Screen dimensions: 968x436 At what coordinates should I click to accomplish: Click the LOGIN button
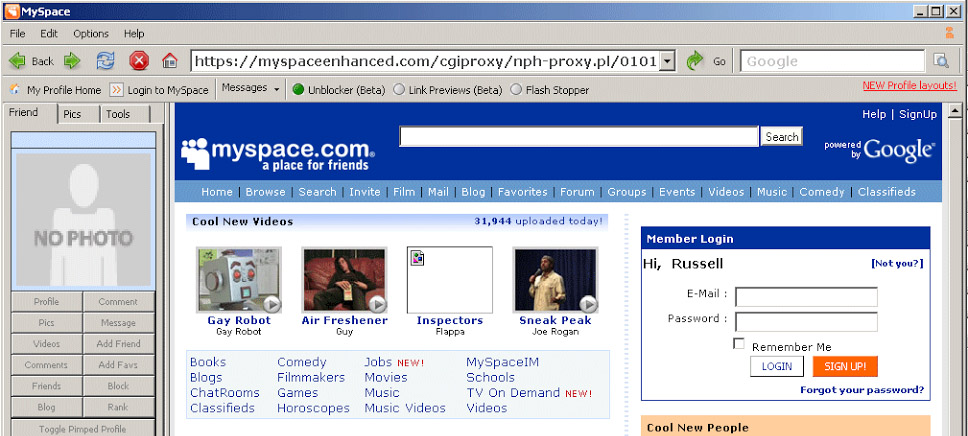pyautogui.click(x=777, y=366)
